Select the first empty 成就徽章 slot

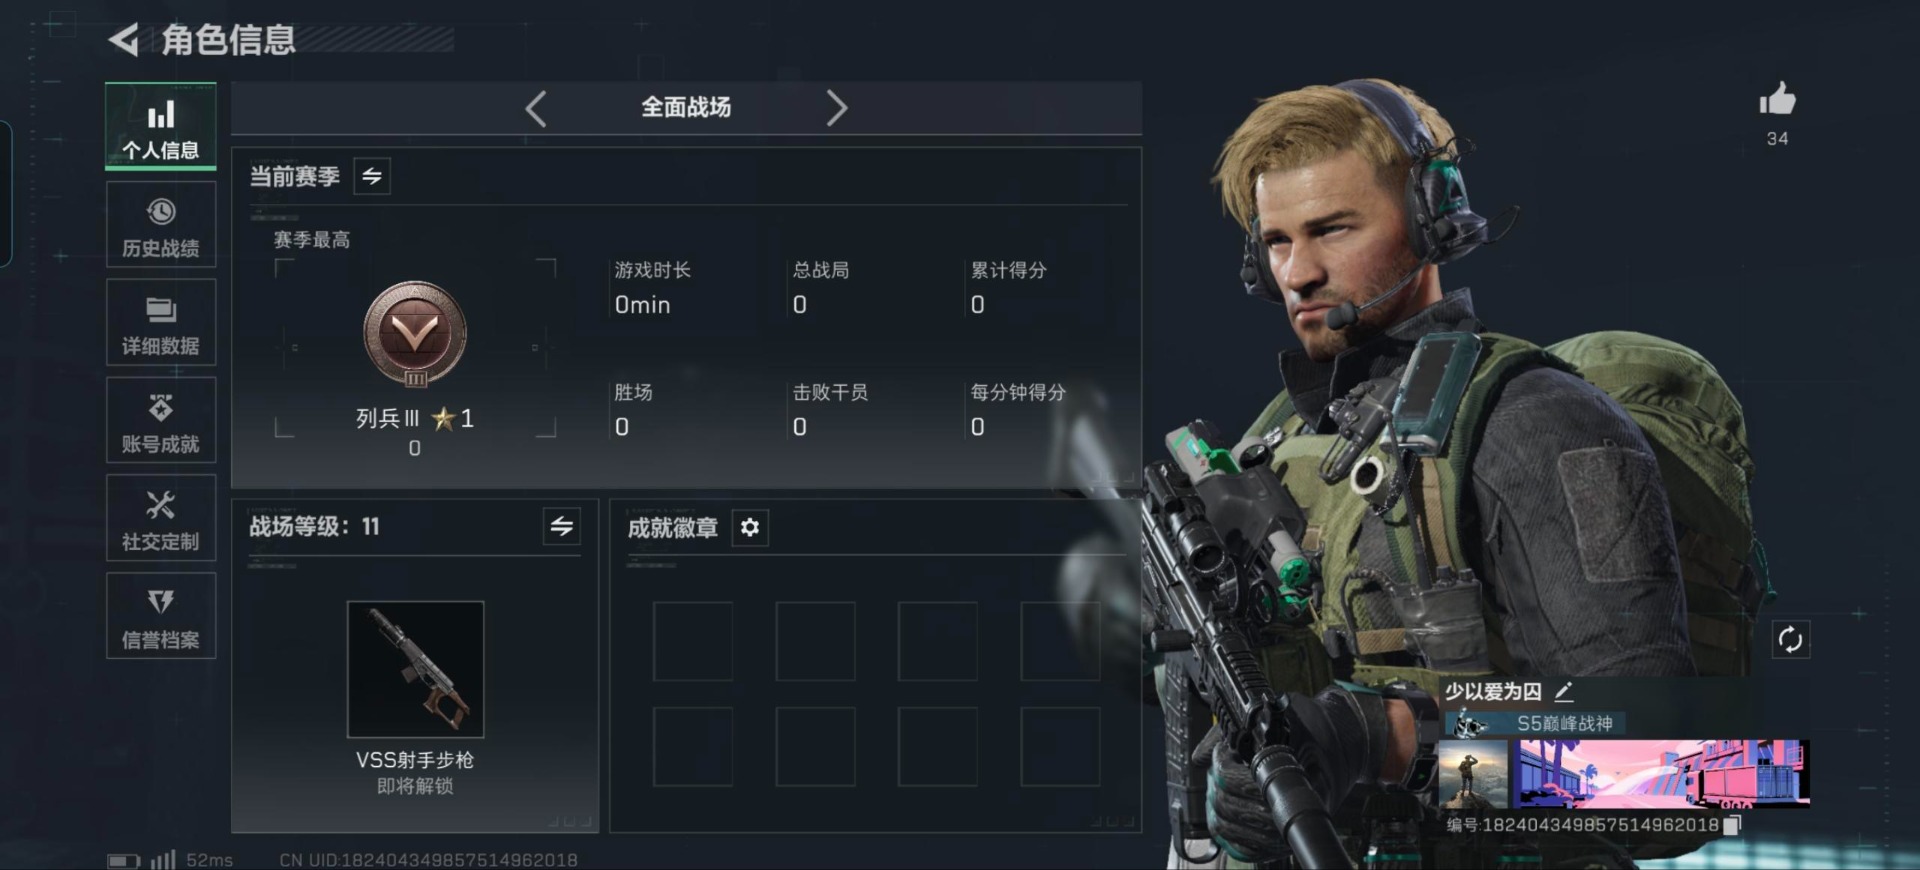[693, 641]
